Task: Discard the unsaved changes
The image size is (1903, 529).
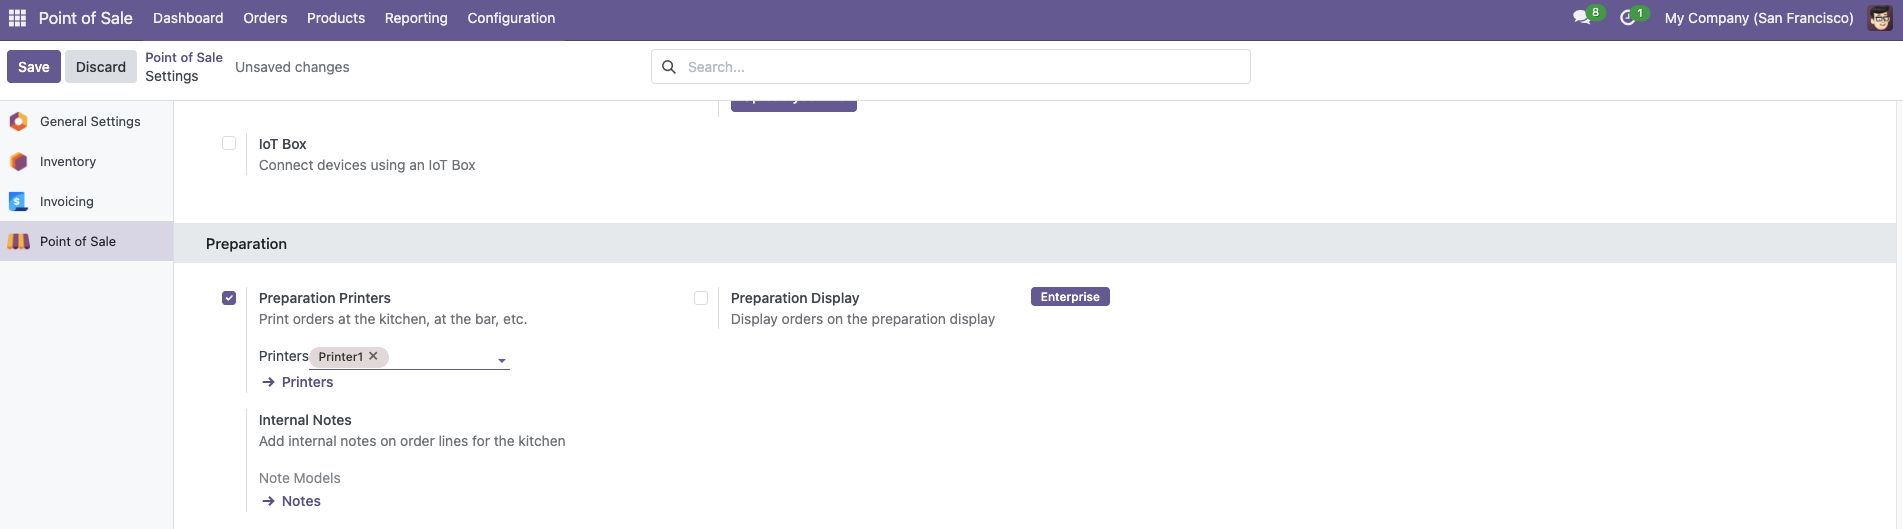Action: pyautogui.click(x=101, y=67)
